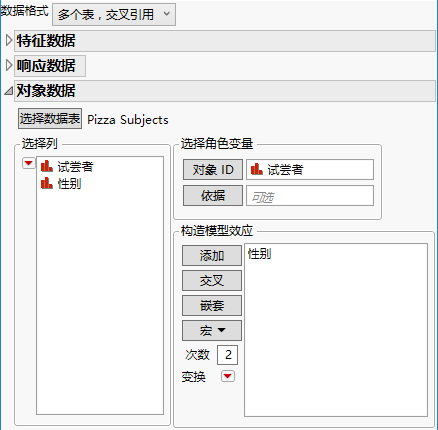Open the 宏 dropdown button
Viewport: 438px width, 430px height.
coord(212,330)
